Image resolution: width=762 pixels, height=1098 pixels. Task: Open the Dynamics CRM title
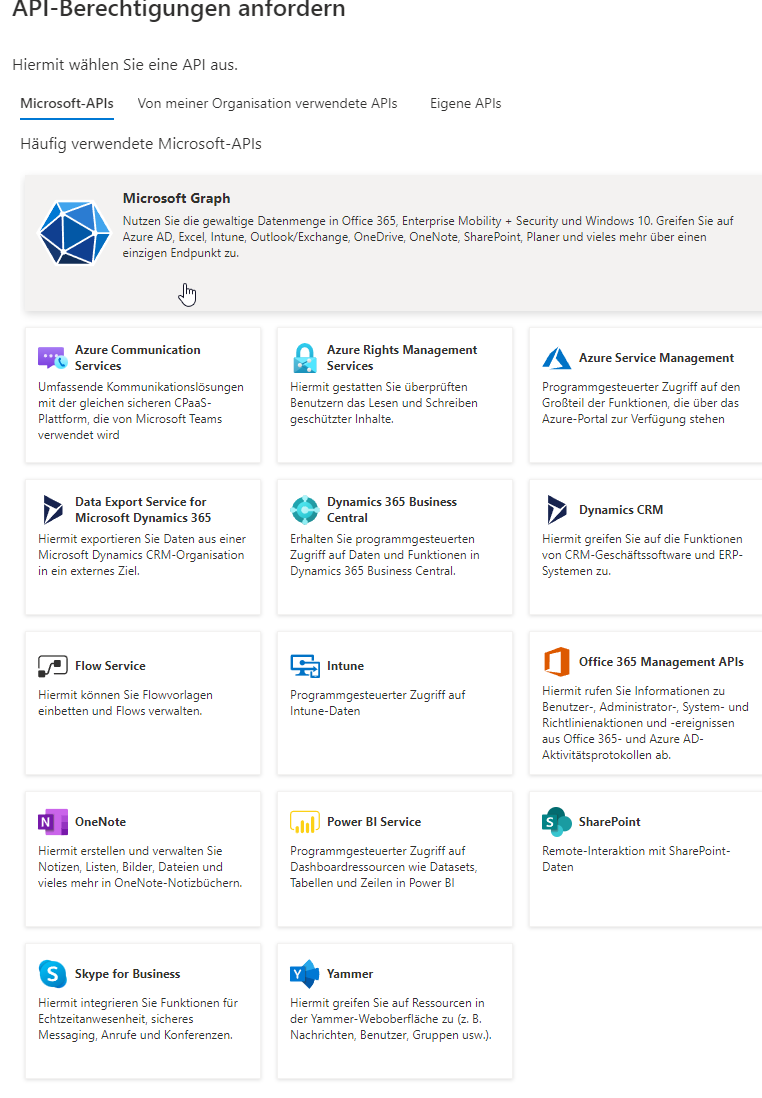click(620, 510)
